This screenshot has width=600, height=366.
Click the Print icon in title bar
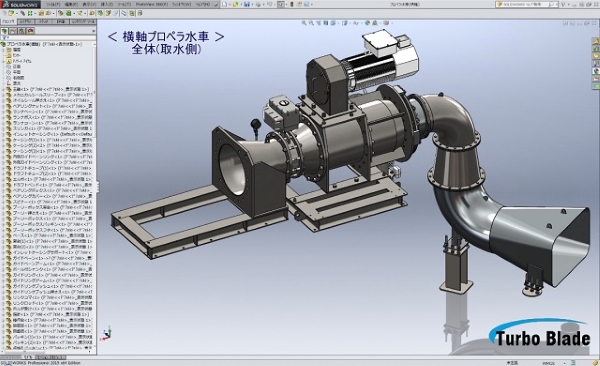pyautogui.click(x=259, y=4)
